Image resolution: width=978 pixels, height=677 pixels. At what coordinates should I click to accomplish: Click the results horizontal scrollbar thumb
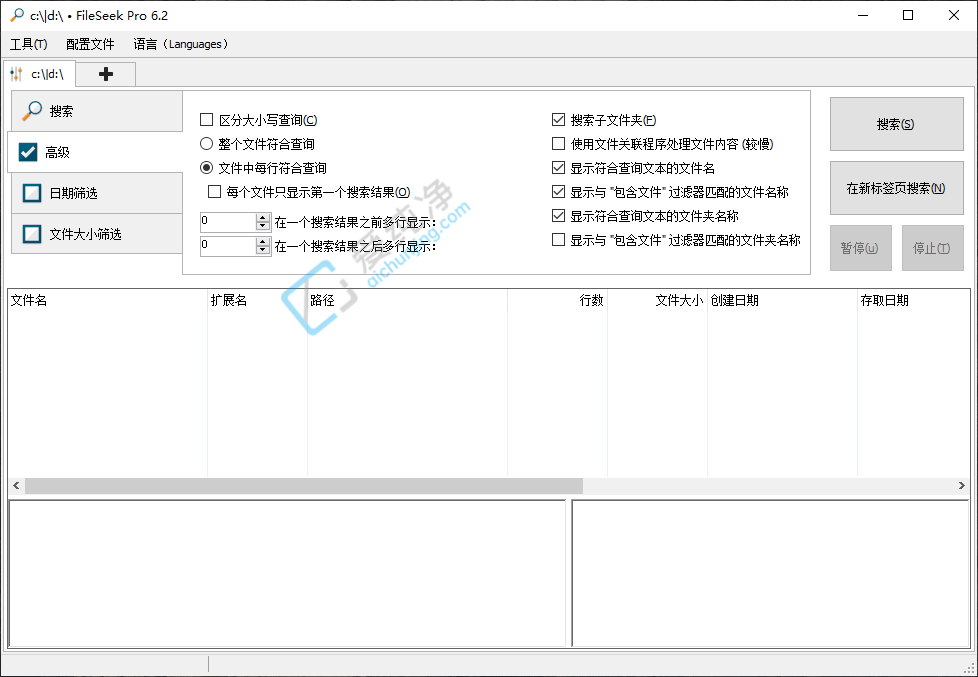pyautogui.click(x=304, y=485)
